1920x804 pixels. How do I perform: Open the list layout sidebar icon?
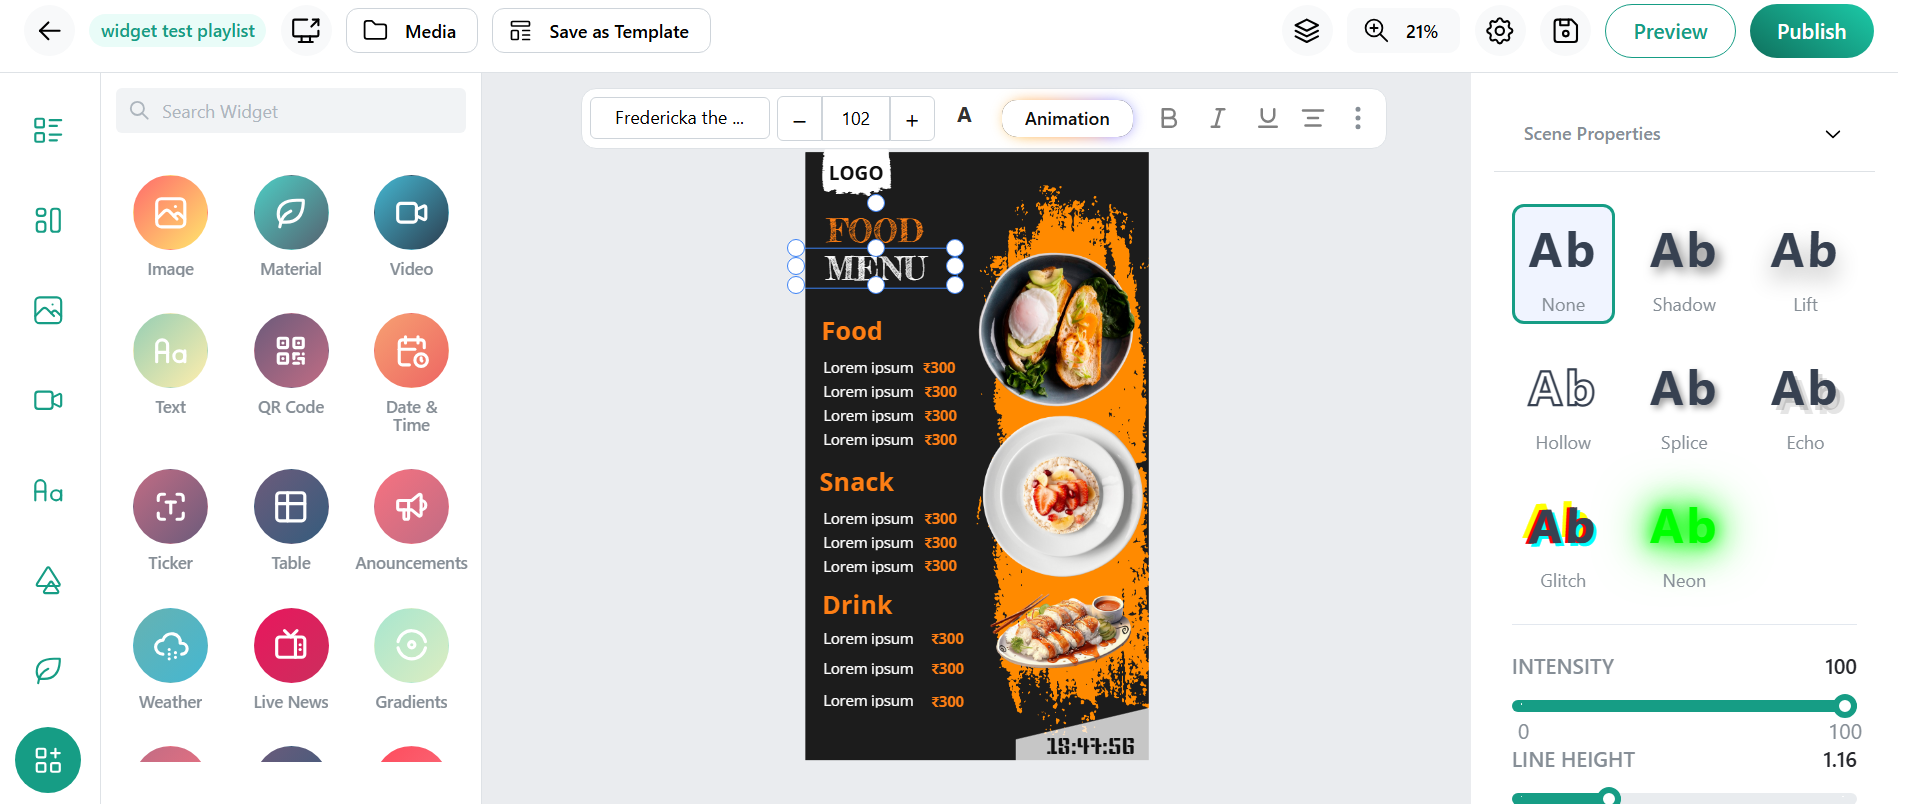(48, 130)
